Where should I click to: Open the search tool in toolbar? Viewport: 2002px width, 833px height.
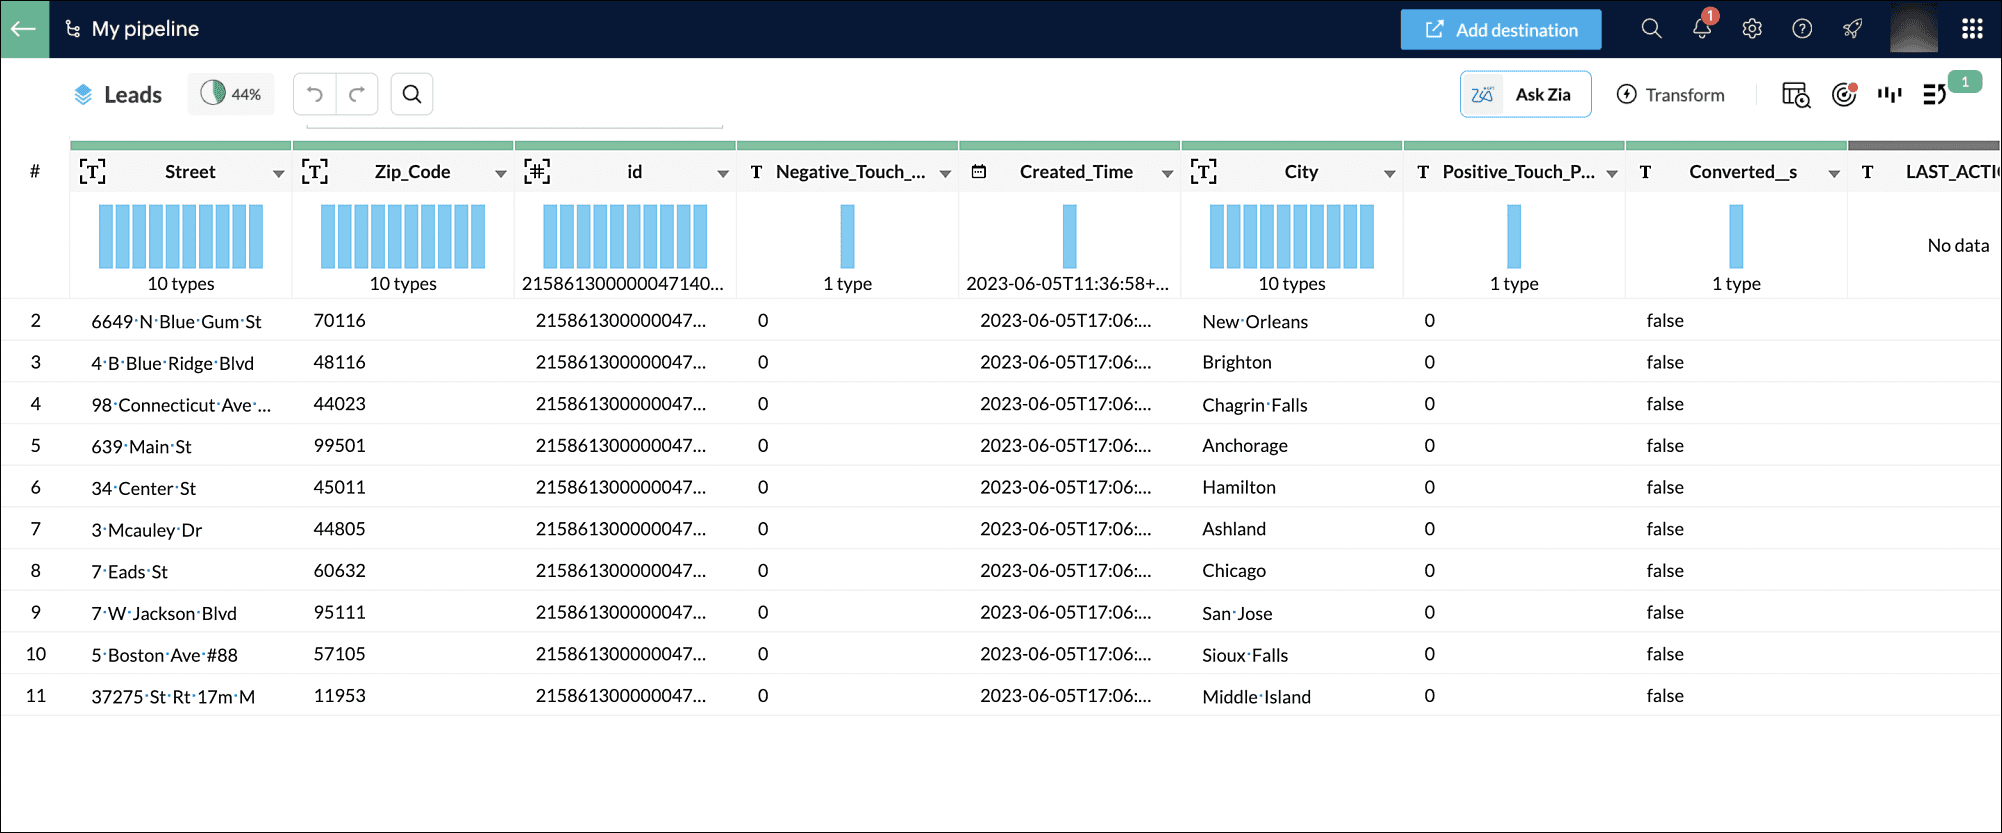[412, 94]
